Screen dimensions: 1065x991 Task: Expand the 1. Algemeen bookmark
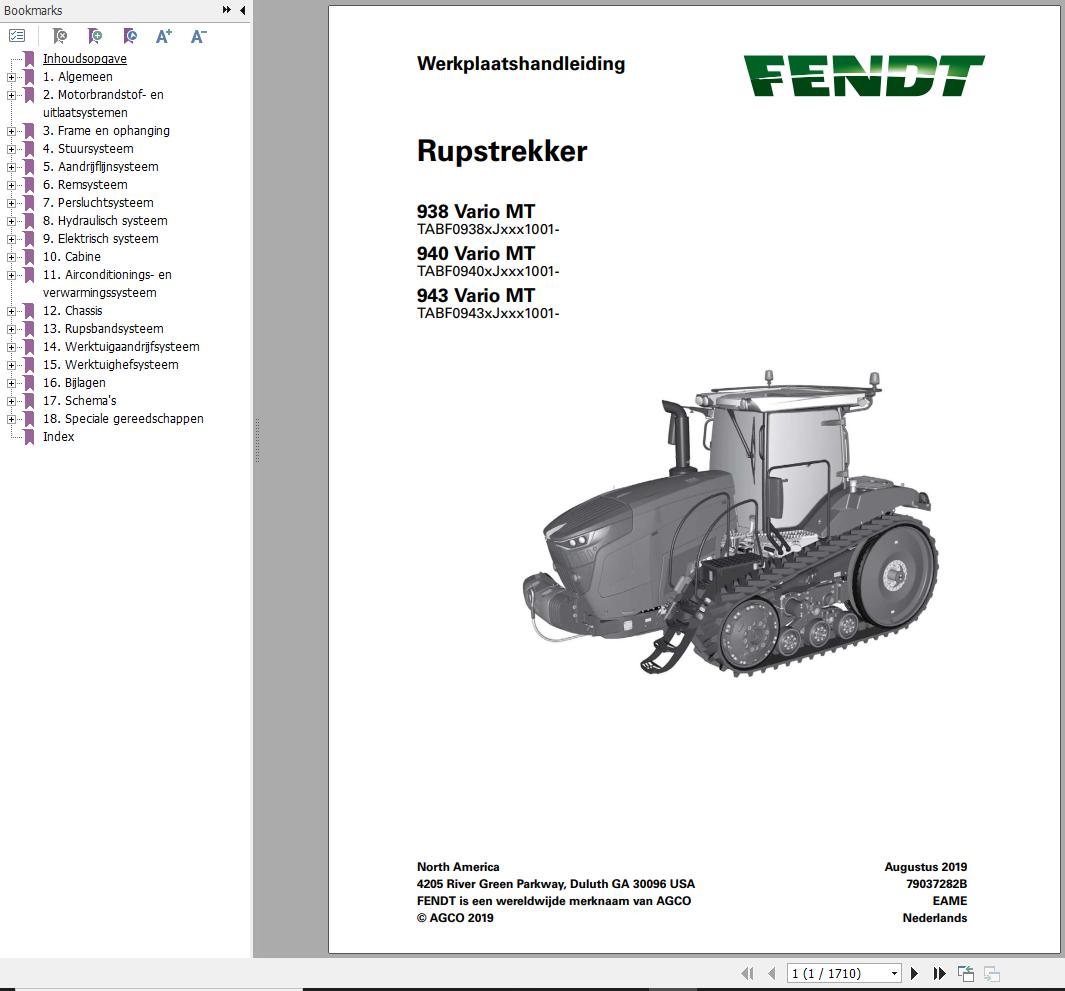tap(11, 77)
